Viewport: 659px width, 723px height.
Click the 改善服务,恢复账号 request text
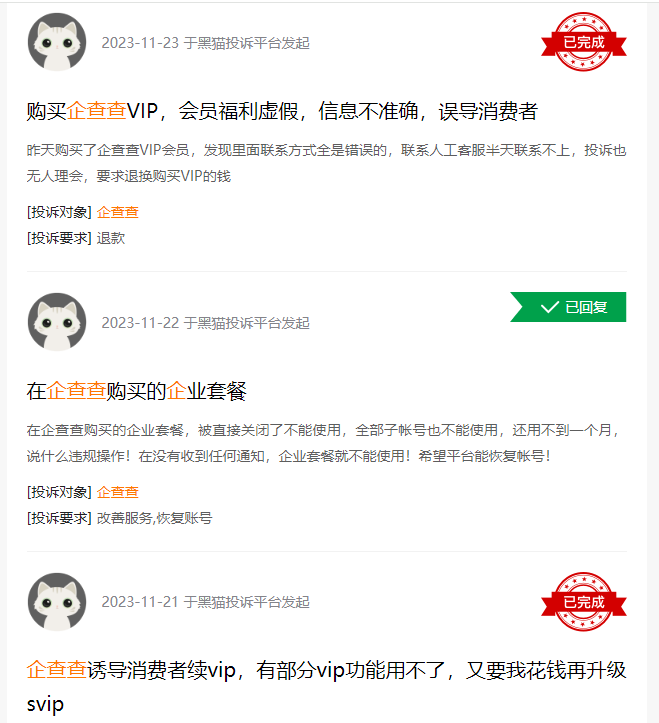point(154,518)
